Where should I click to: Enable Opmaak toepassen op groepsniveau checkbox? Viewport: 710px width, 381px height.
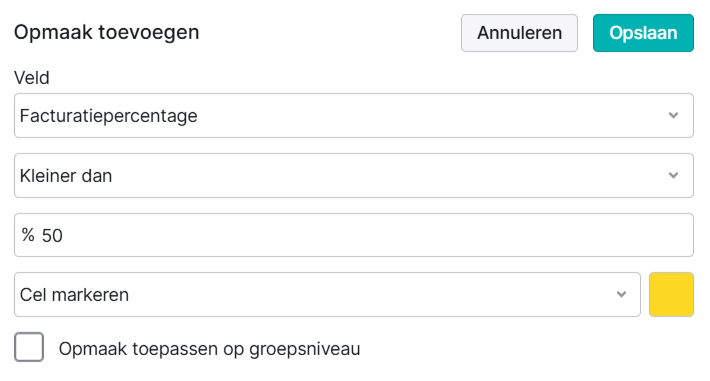(x=29, y=347)
